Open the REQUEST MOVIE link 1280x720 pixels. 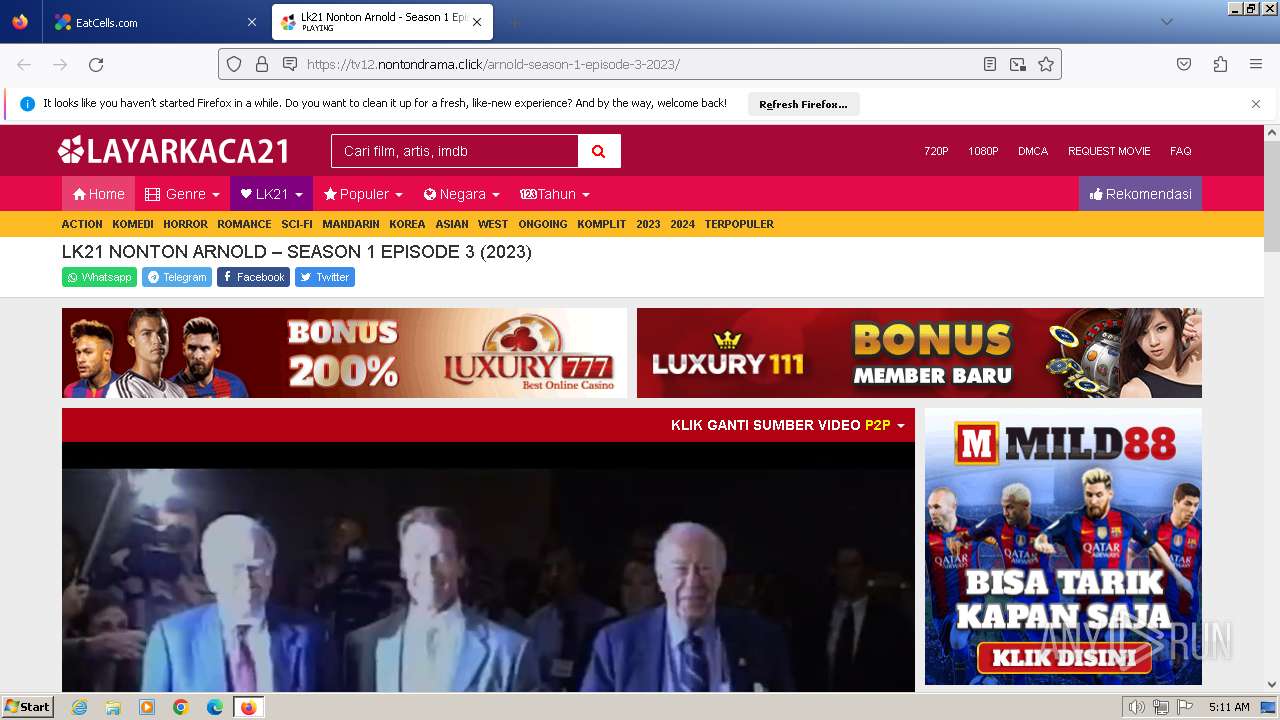[1109, 151]
